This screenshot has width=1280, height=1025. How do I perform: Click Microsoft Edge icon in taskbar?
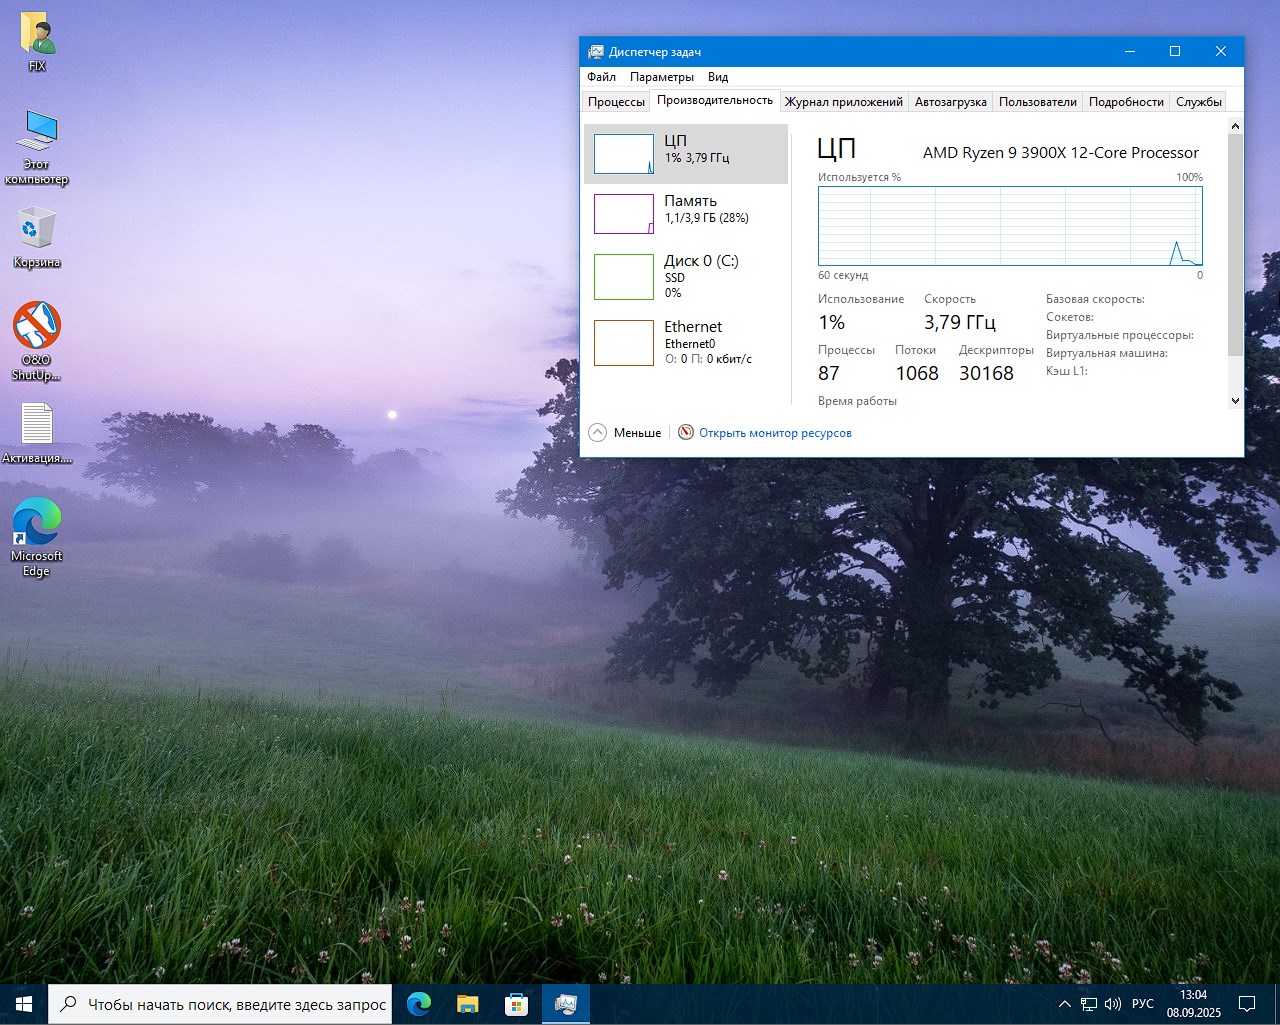(x=419, y=1004)
